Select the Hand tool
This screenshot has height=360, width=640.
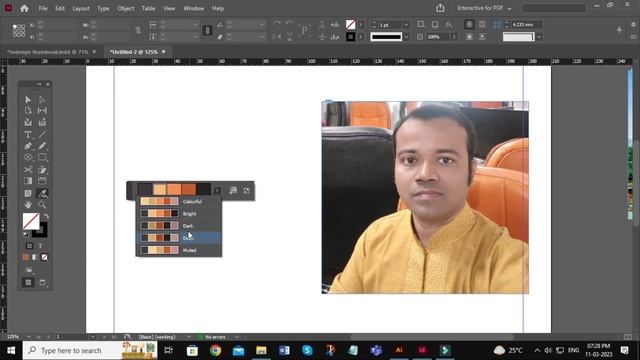point(28,204)
